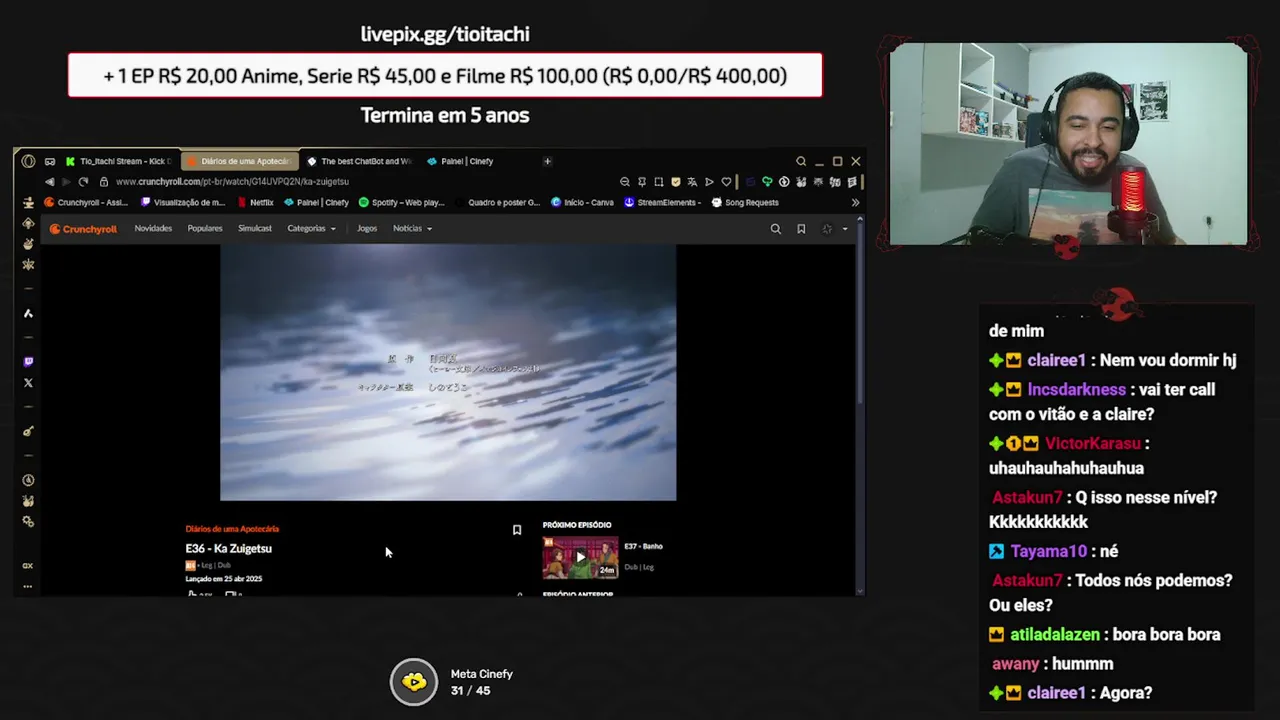Click chat username claireе1 saying Agora?
Viewport: 1280px width, 720px height.
[1056, 692]
